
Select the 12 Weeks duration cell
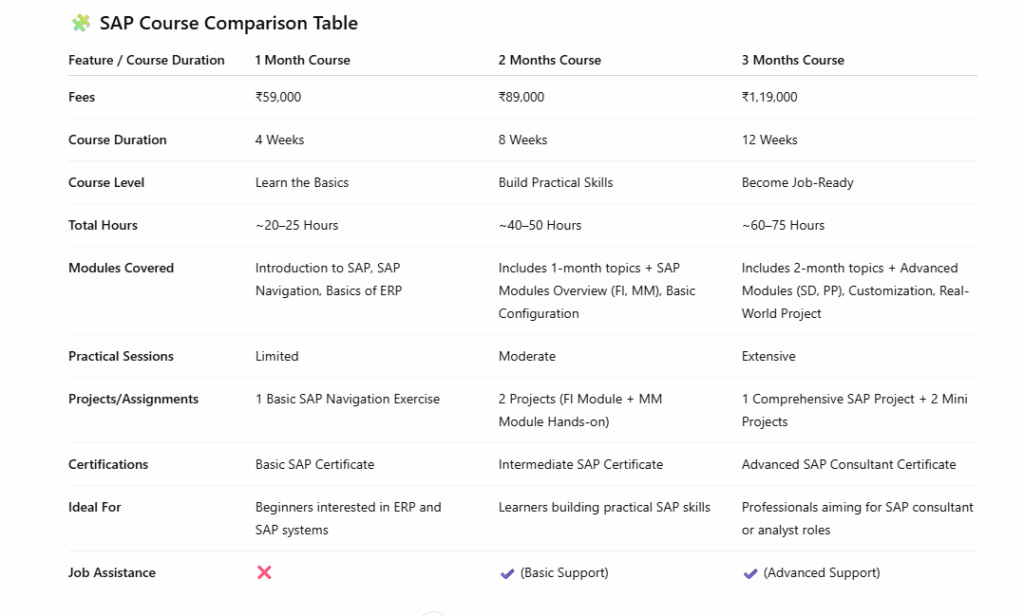769,140
